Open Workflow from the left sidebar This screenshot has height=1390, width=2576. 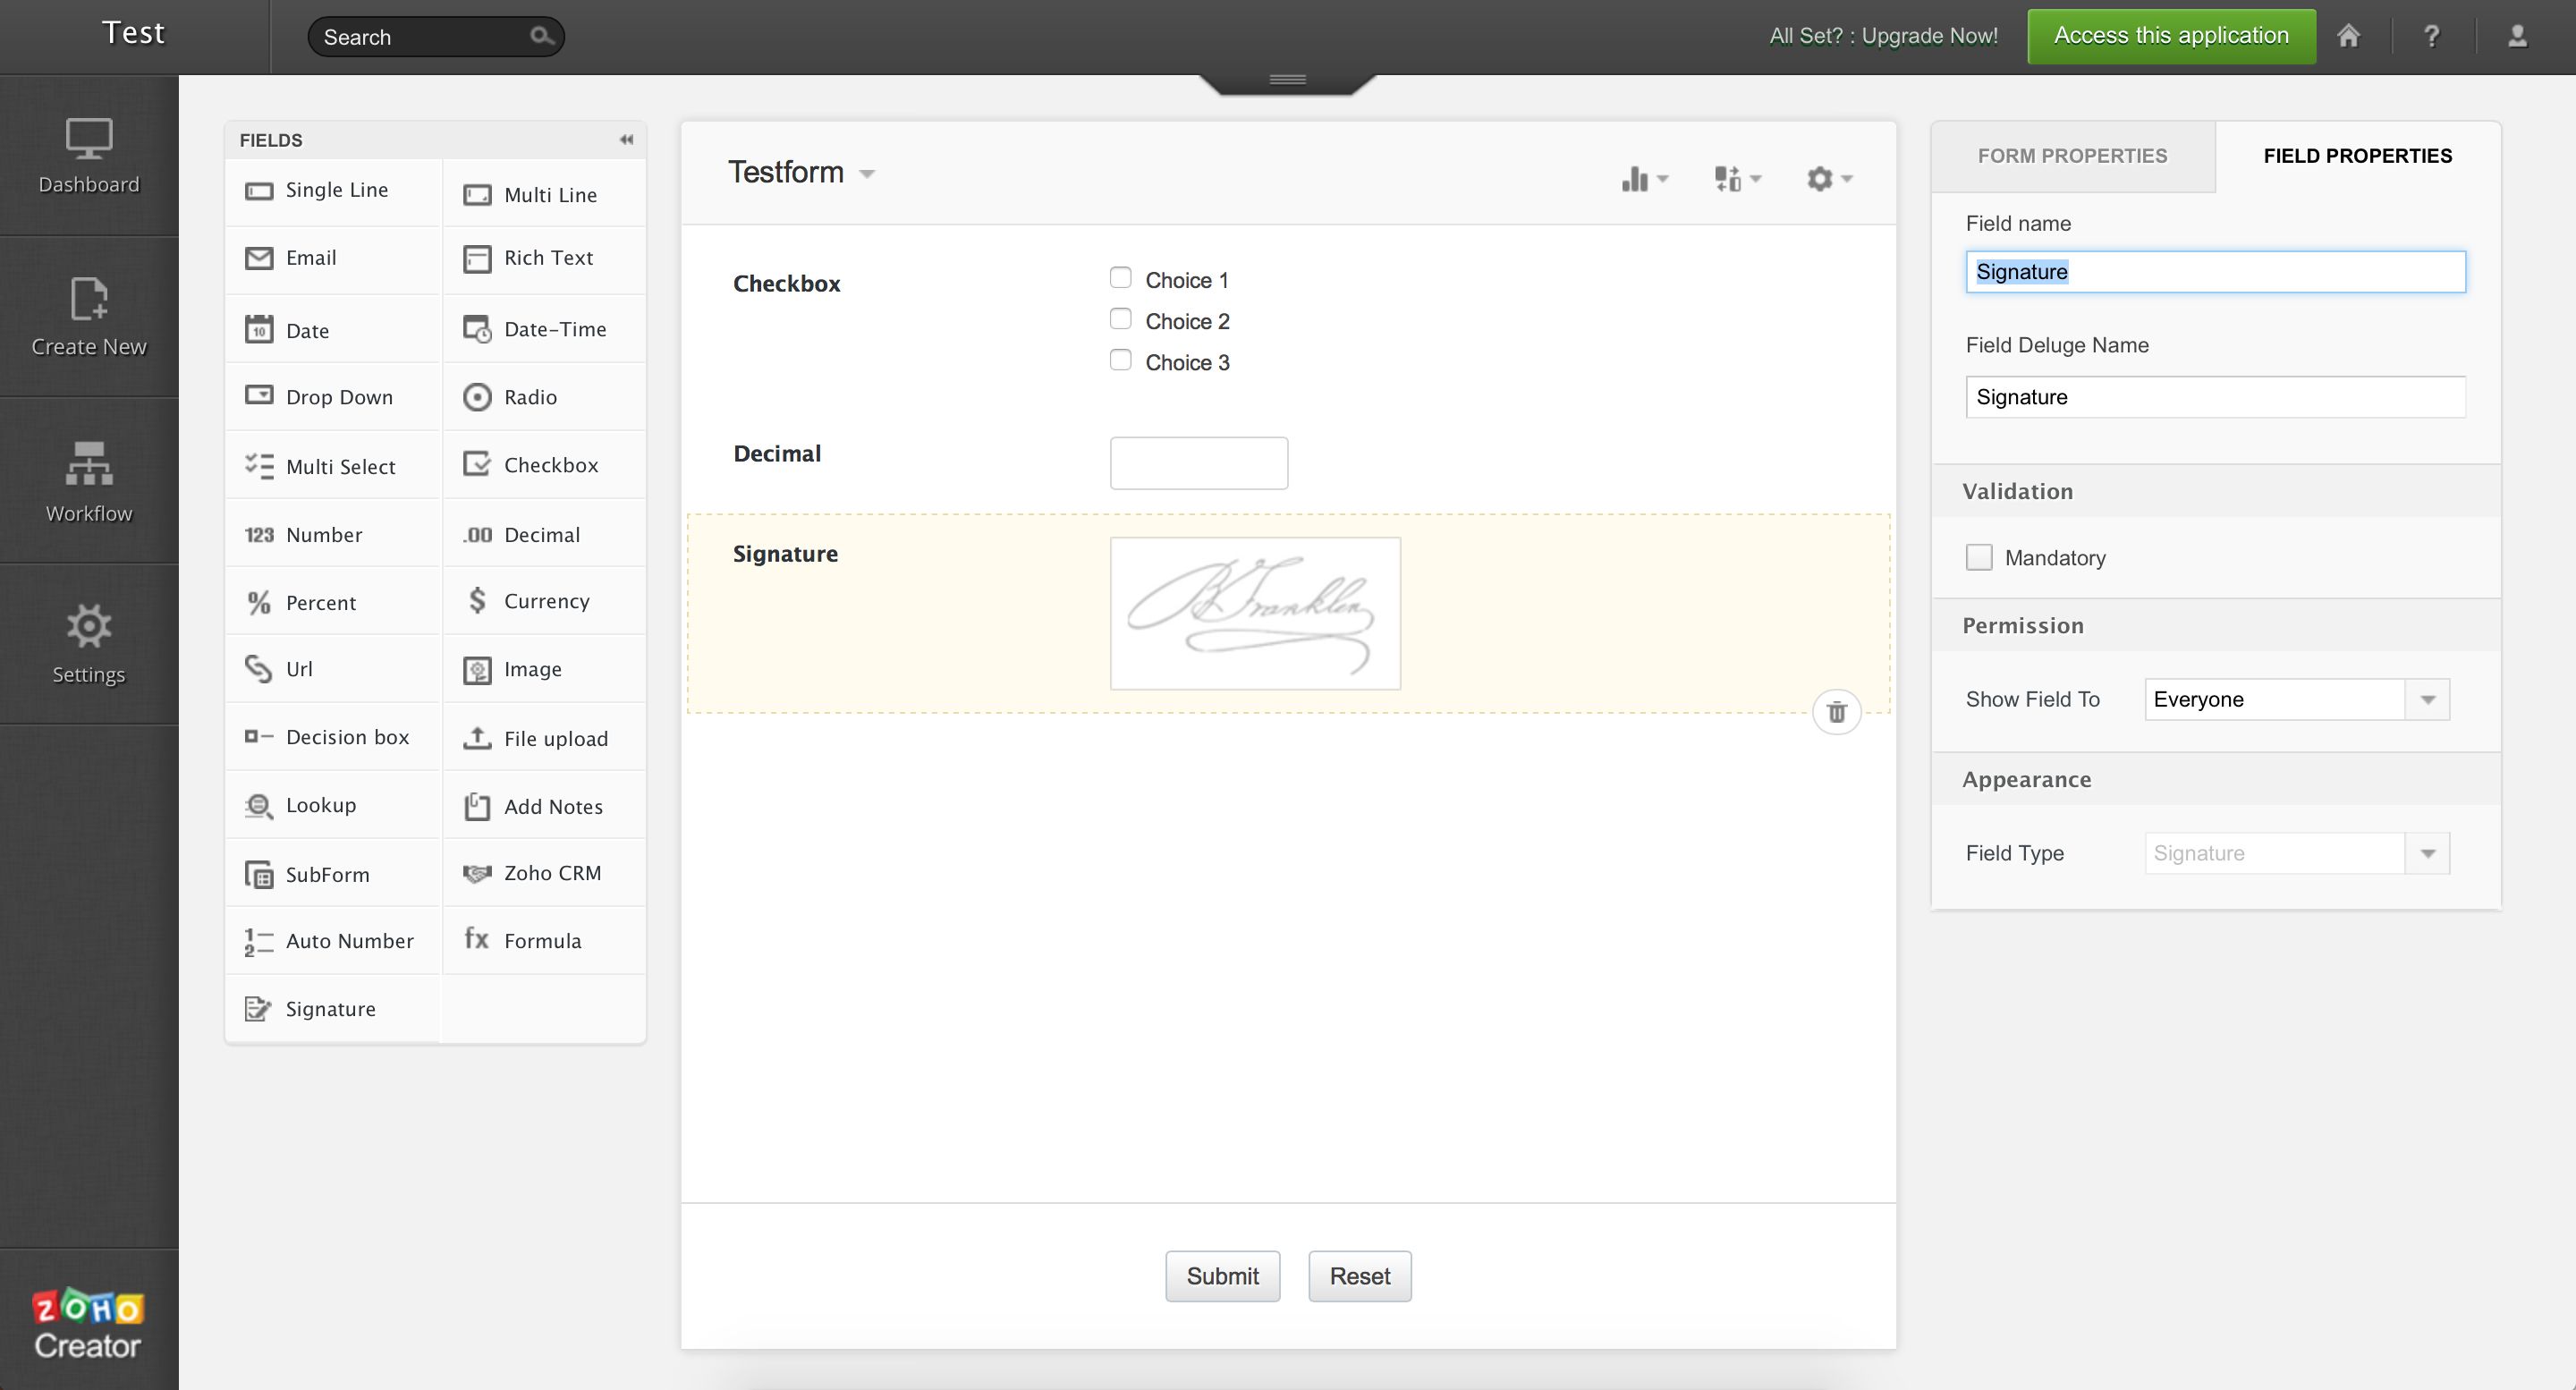point(89,482)
